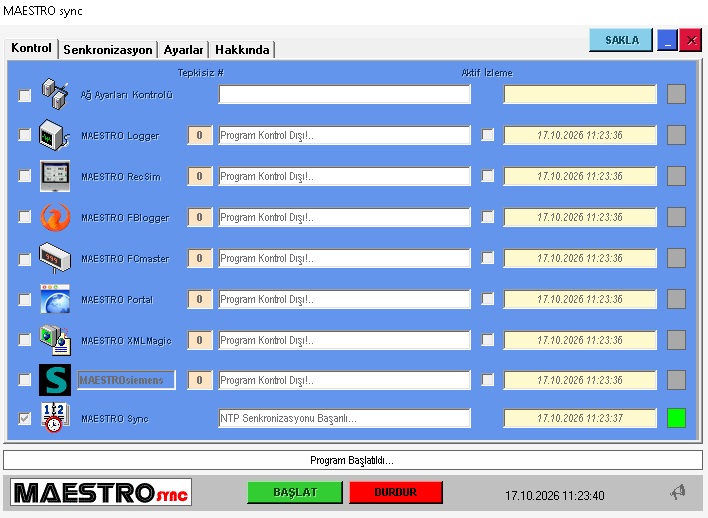Open the Hakkında tab
This screenshot has height=518, width=708.
tap(242, 50)
